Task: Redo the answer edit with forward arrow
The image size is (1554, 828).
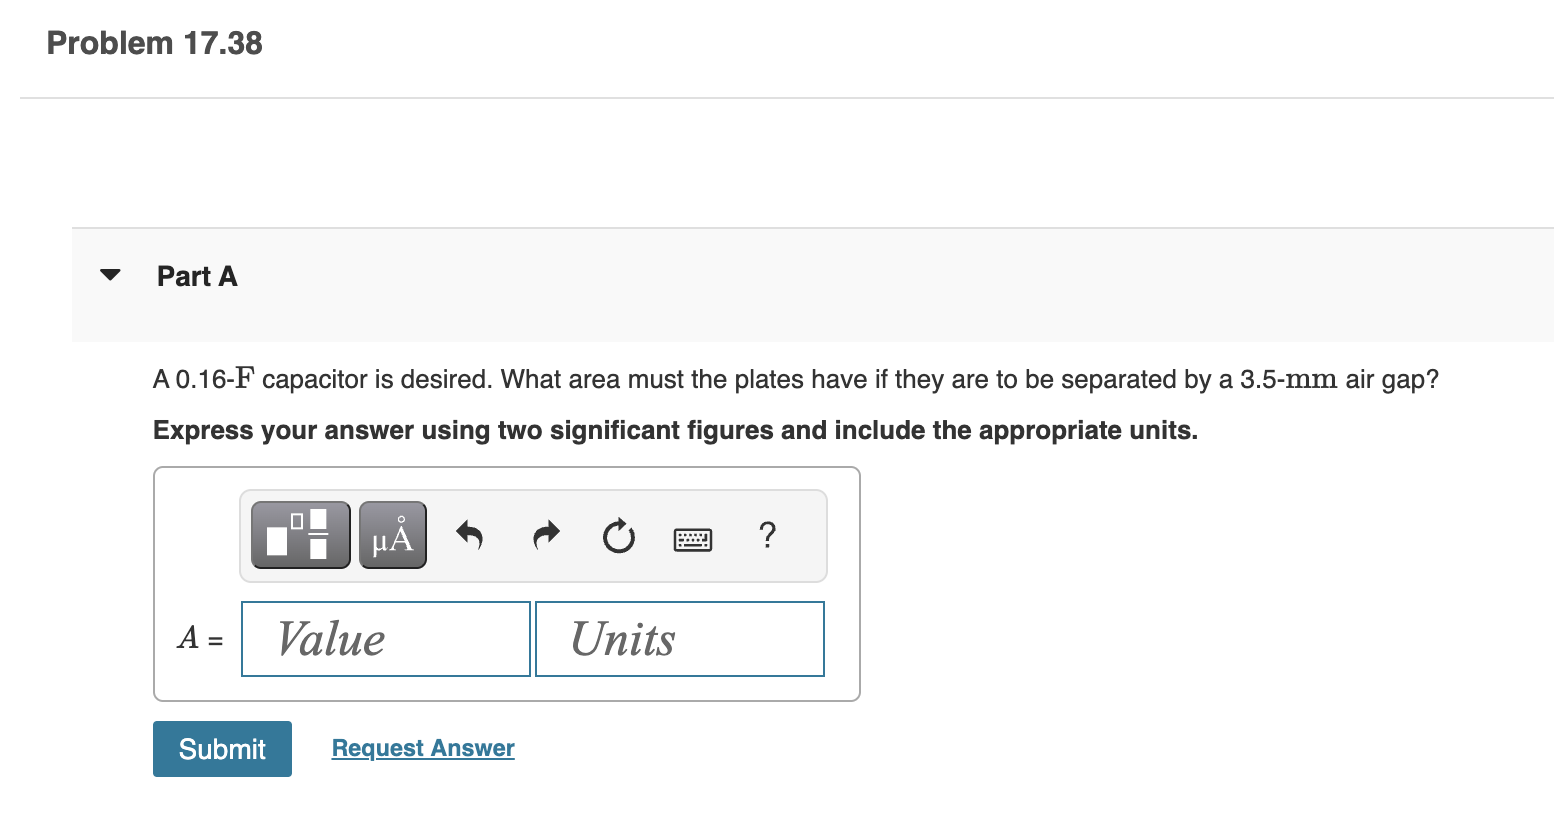Action: tap(545, 535)
